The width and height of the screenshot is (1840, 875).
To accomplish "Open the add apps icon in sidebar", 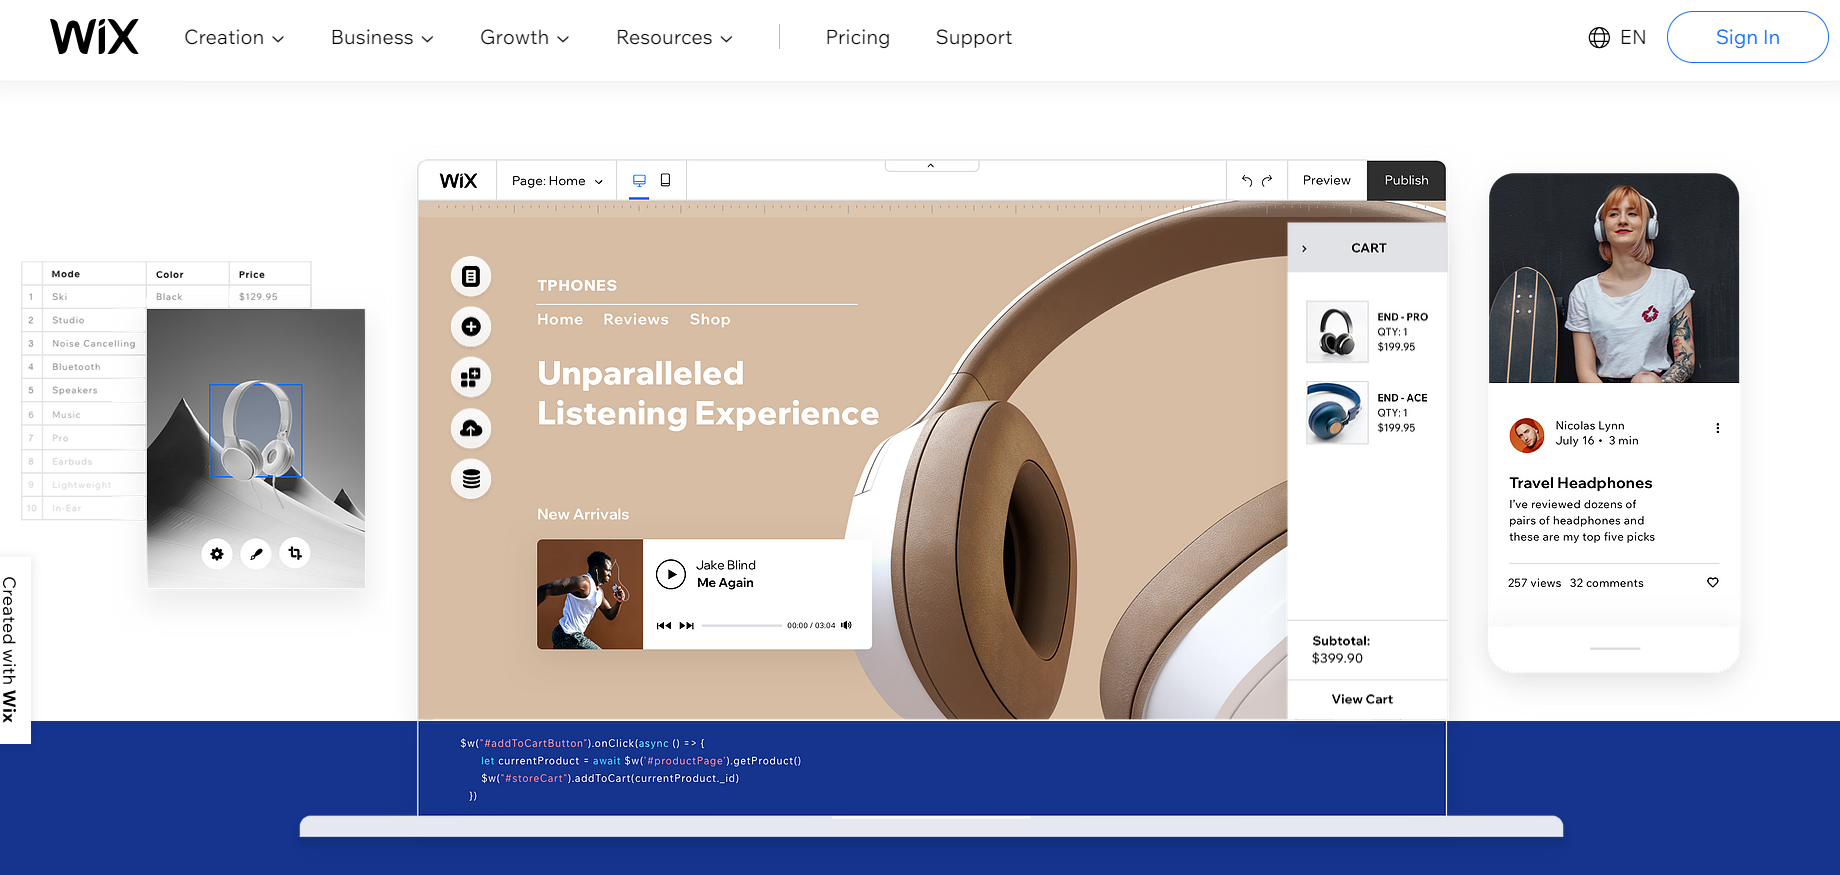I will coord(471,377).
